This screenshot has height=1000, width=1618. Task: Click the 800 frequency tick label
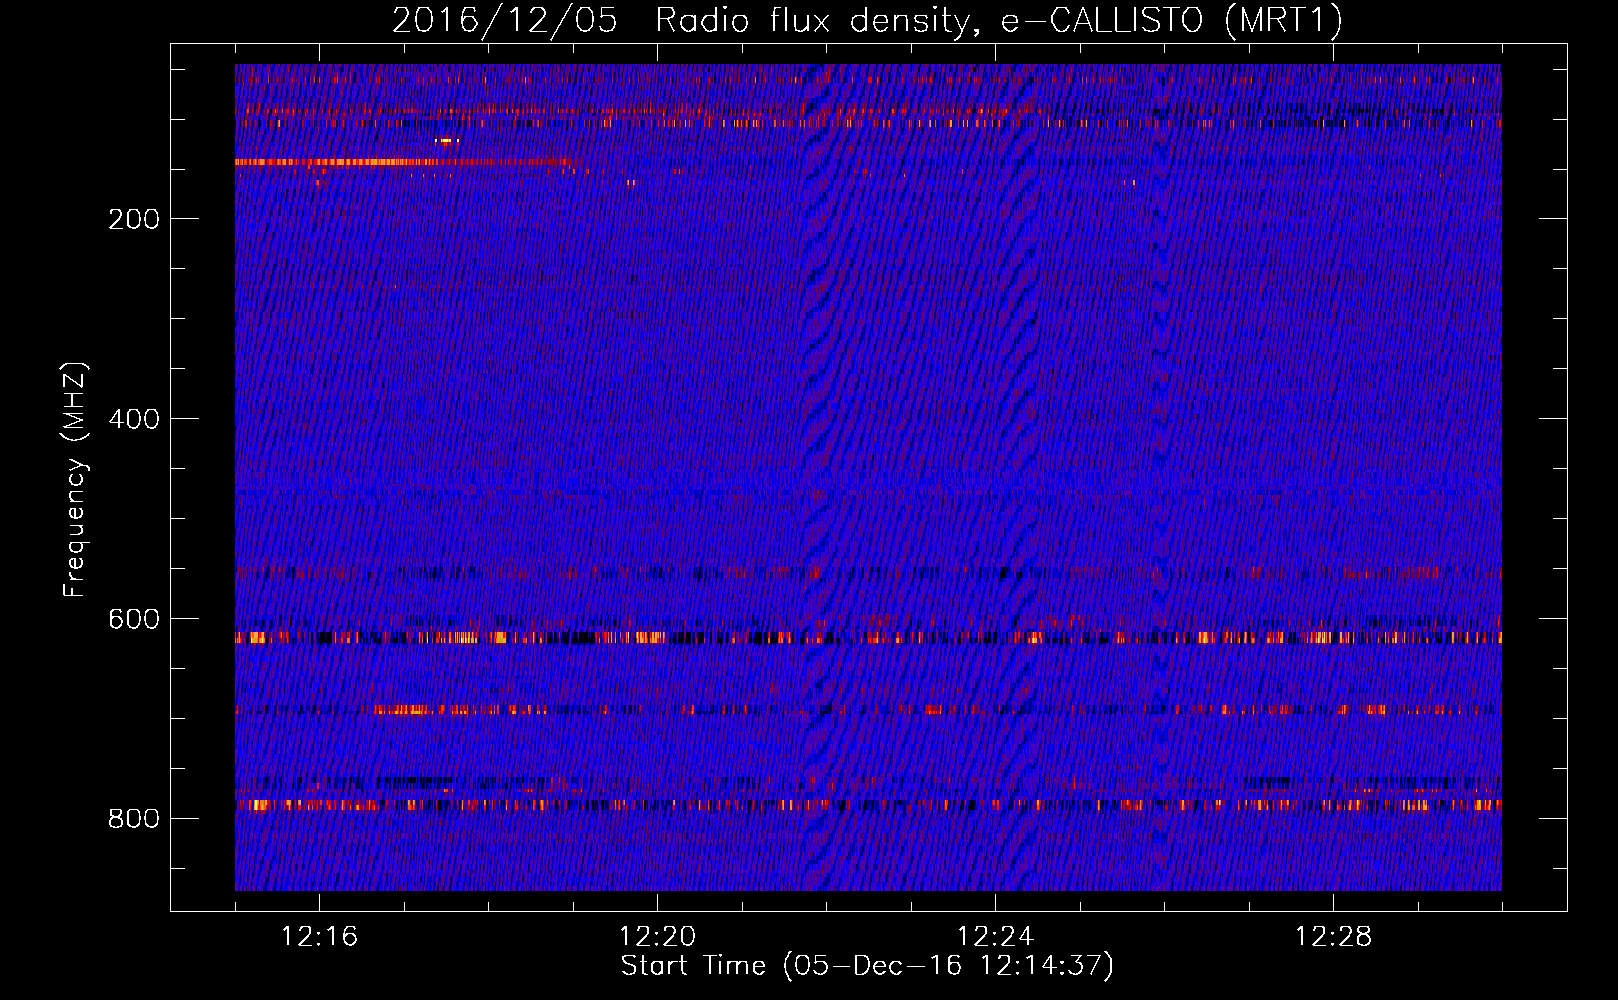134,819
